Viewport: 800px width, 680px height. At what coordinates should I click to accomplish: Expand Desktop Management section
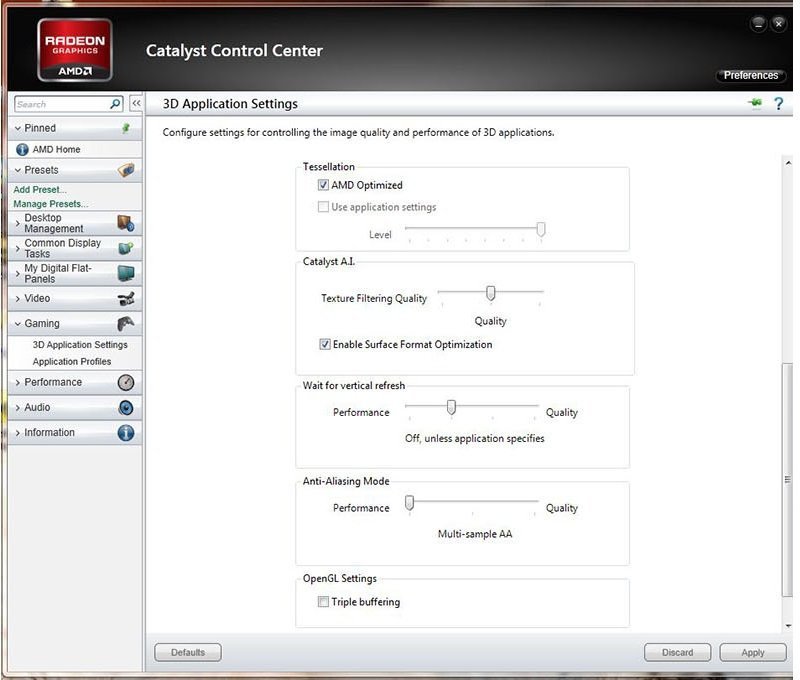point(18,223)
